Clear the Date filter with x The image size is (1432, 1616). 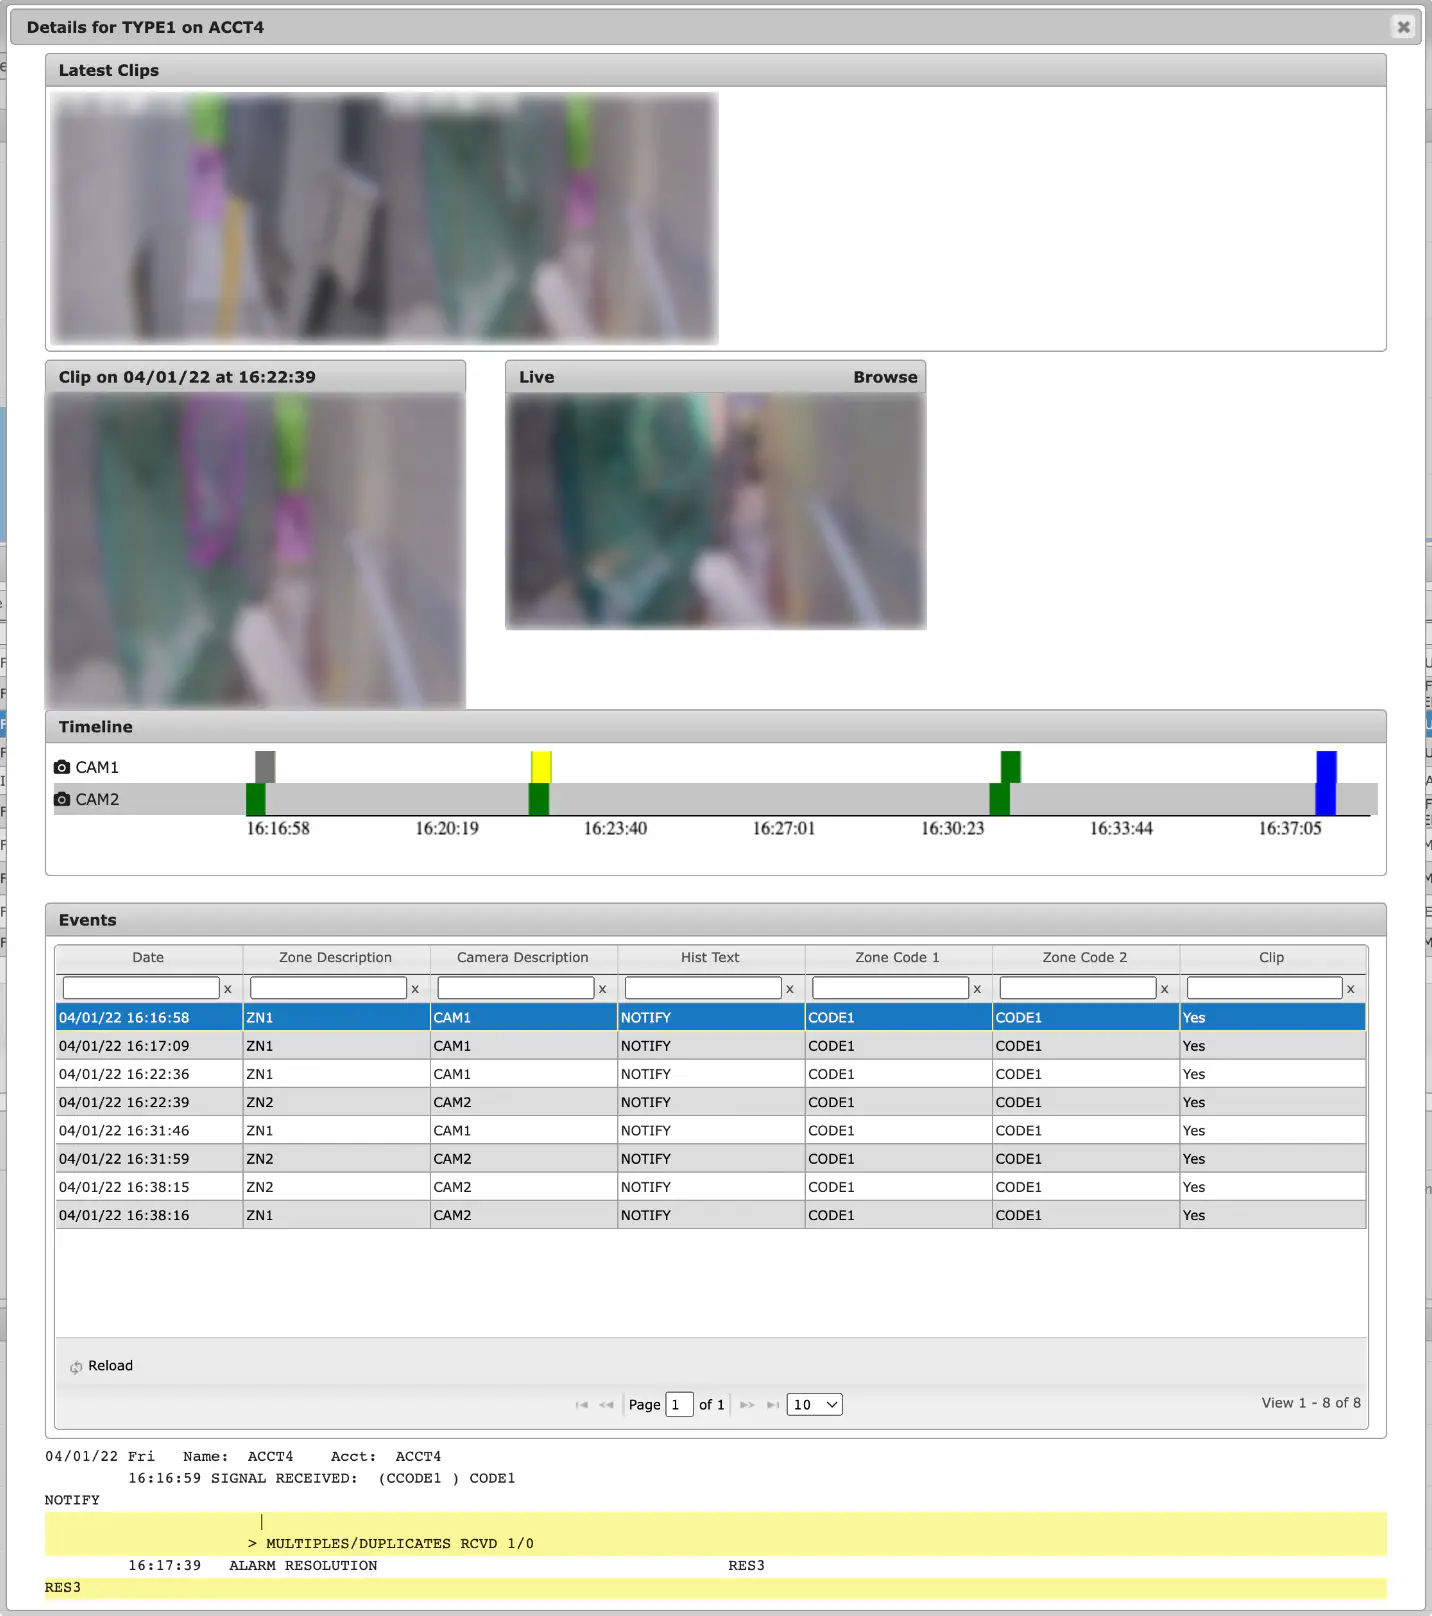tap(228, 989)
